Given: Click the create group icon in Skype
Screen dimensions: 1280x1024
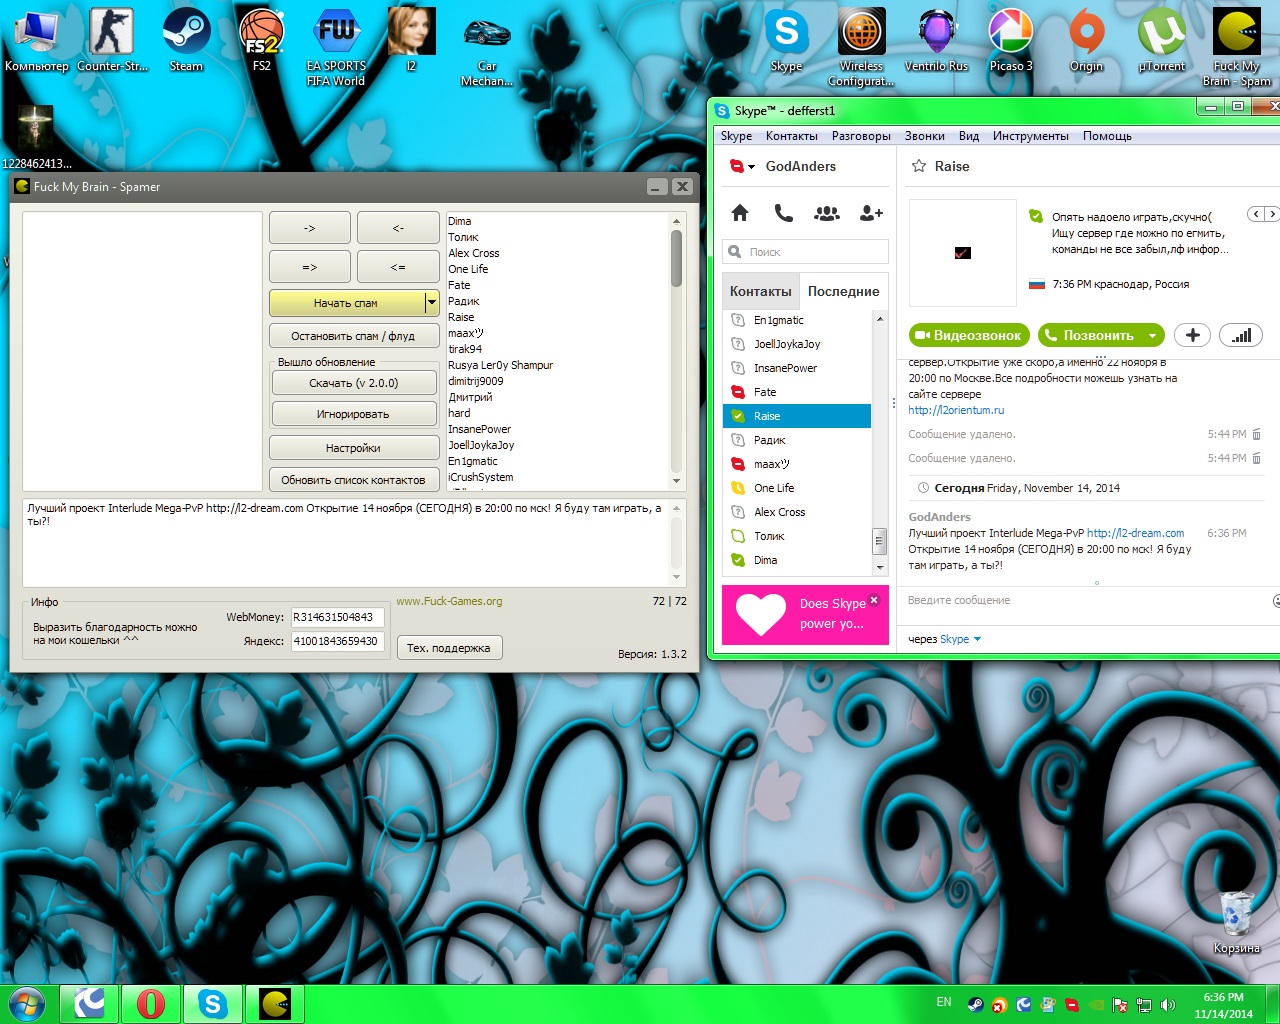Looking at the screenshot, I should [827, 212].
